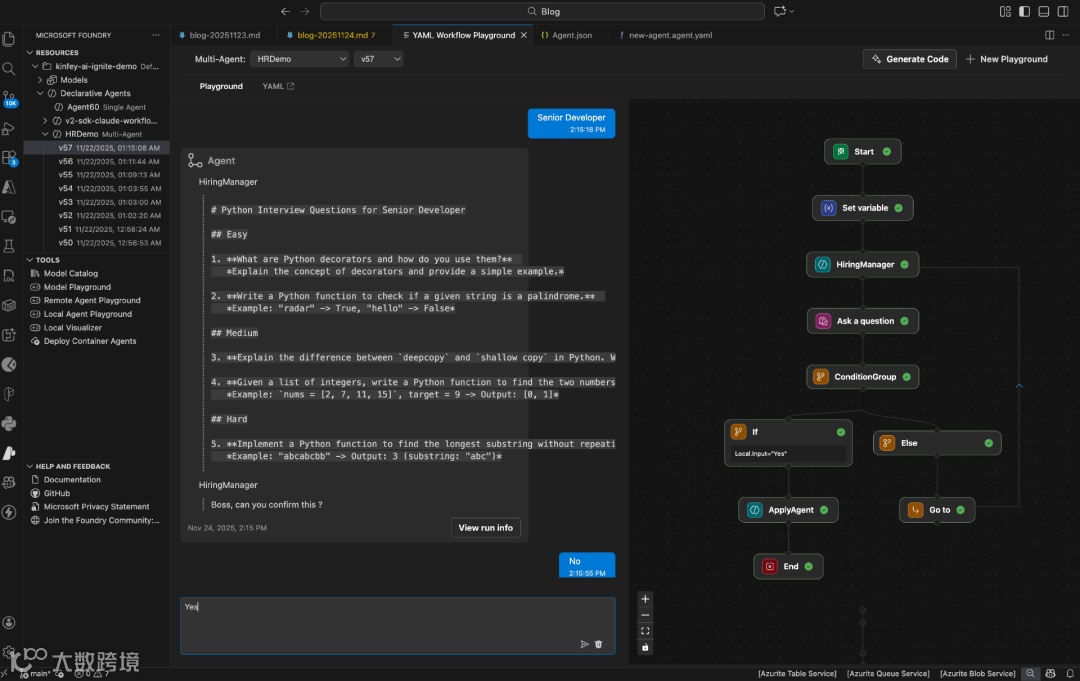
Task: Click the send message arrow icon
Action: point(584,644)
